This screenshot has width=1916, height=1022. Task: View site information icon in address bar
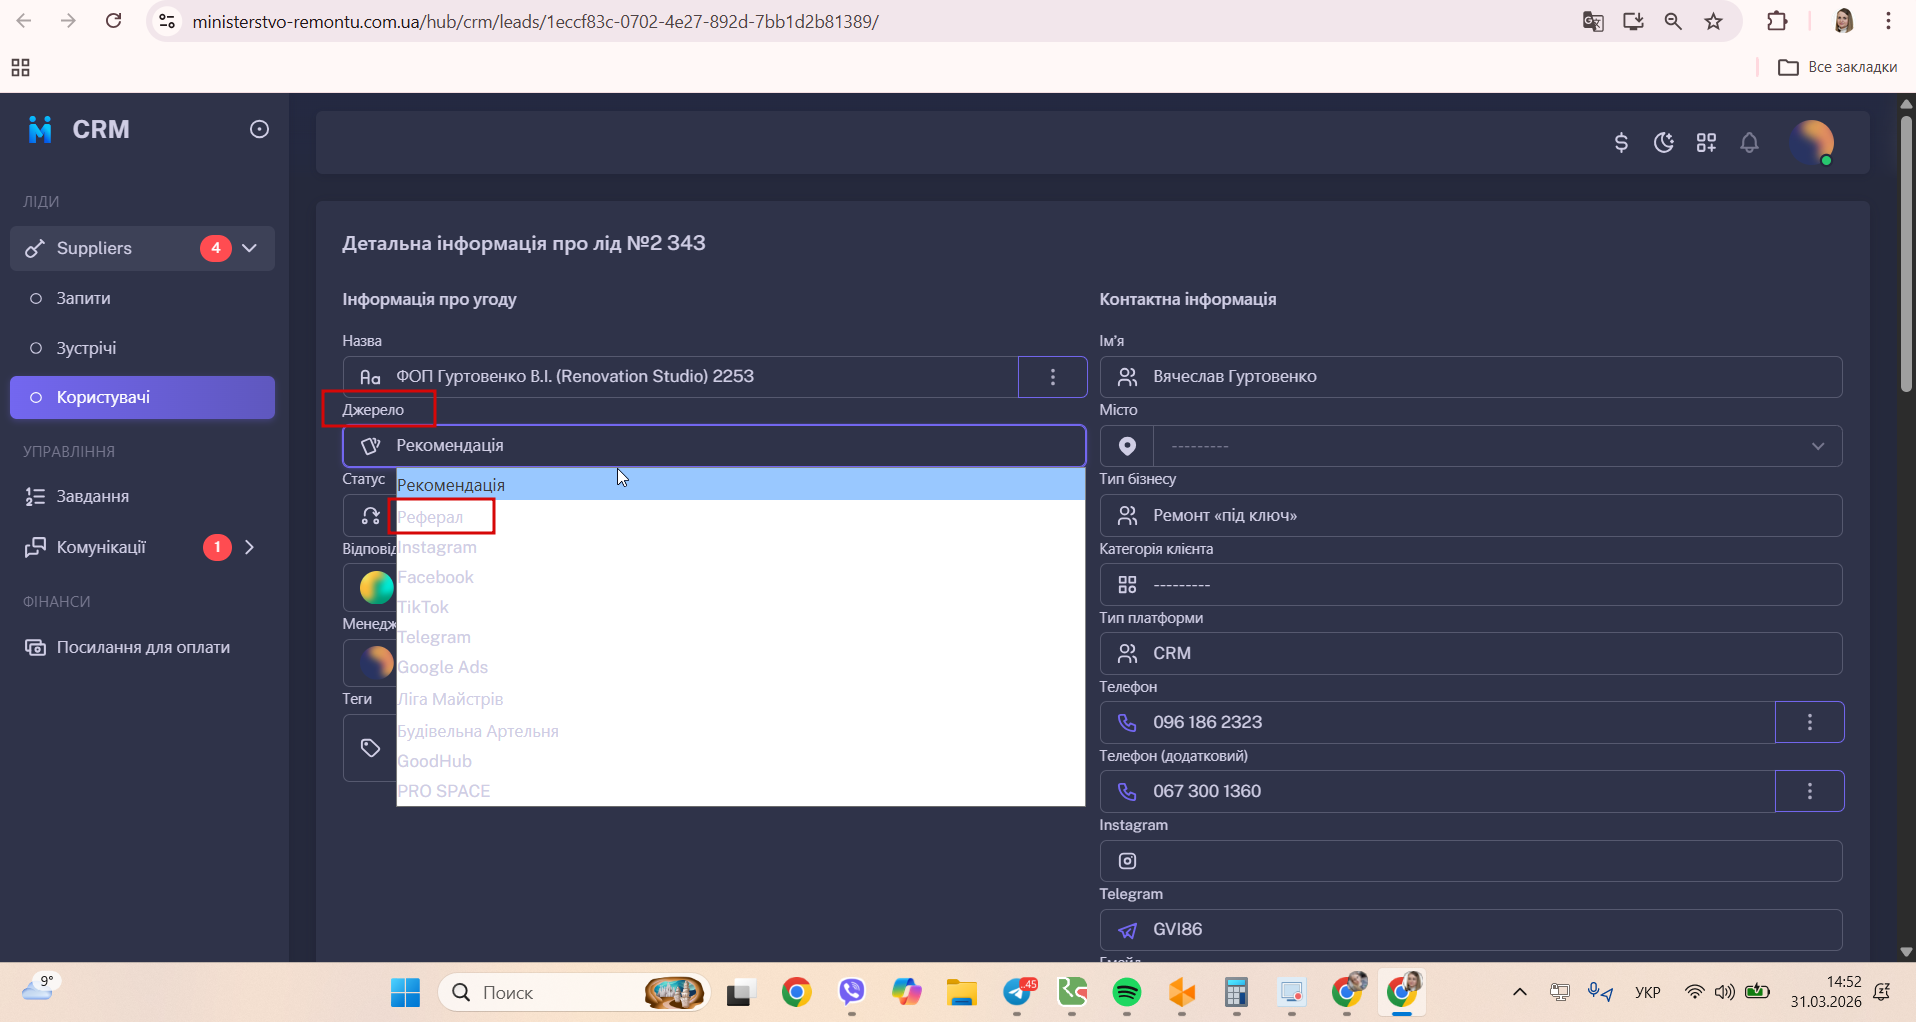pos(168,21)
